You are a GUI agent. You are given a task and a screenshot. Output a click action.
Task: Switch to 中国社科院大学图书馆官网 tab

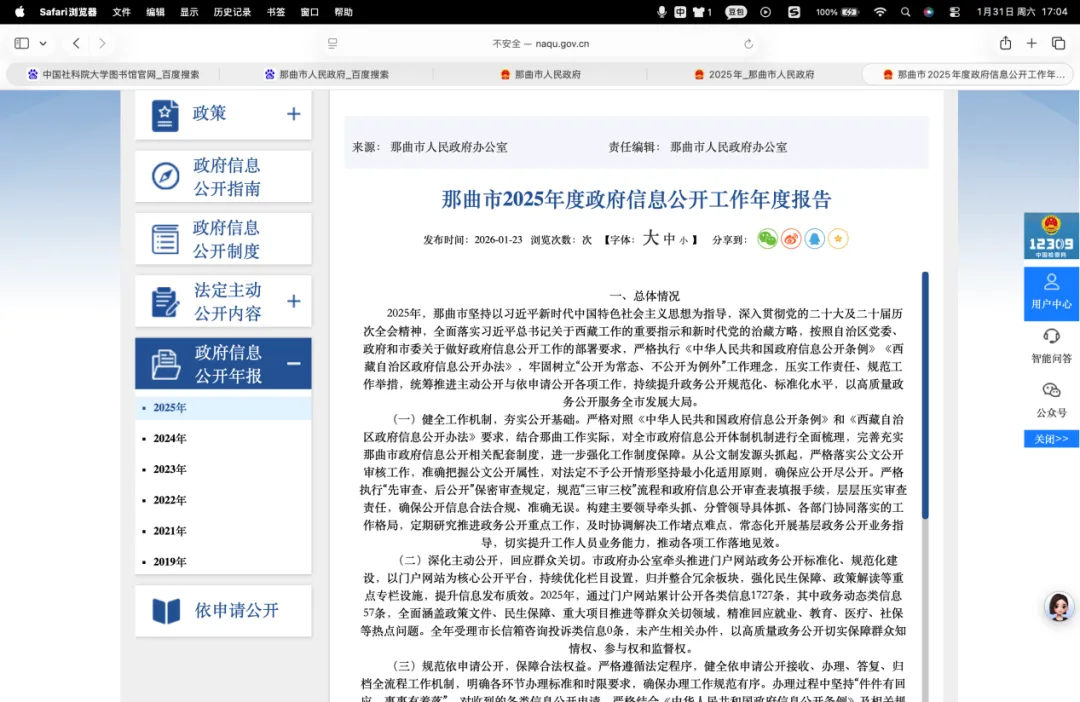pyautogui.click(x=114, y=74)
